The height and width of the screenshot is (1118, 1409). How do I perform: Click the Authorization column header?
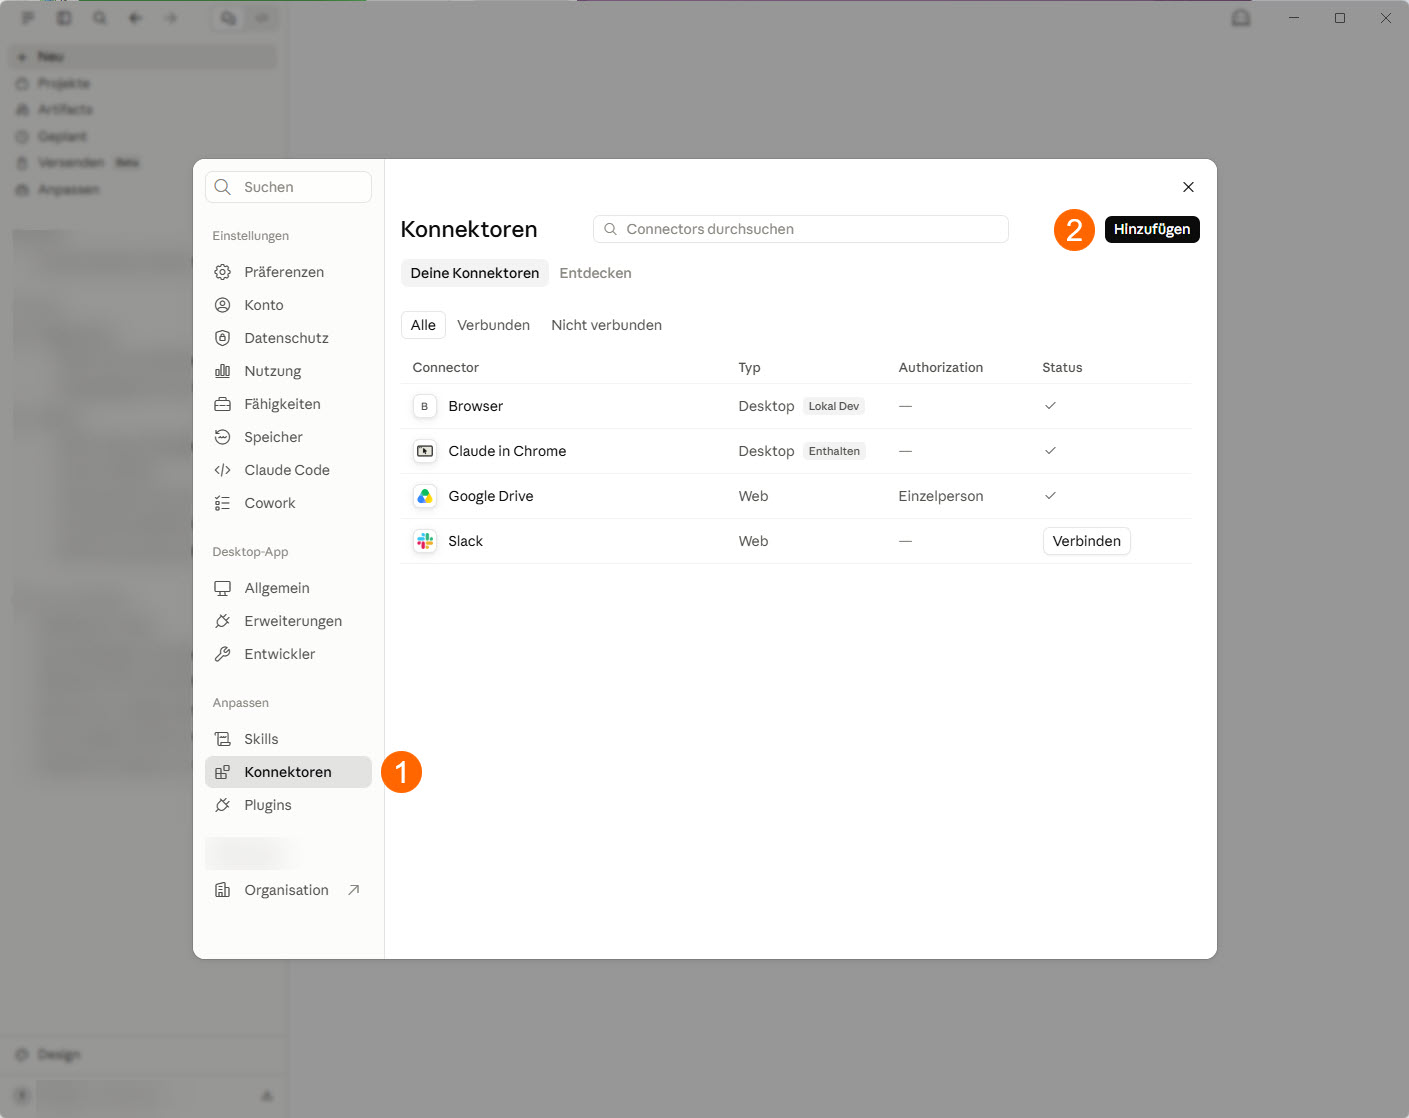(x=941, y=367)
